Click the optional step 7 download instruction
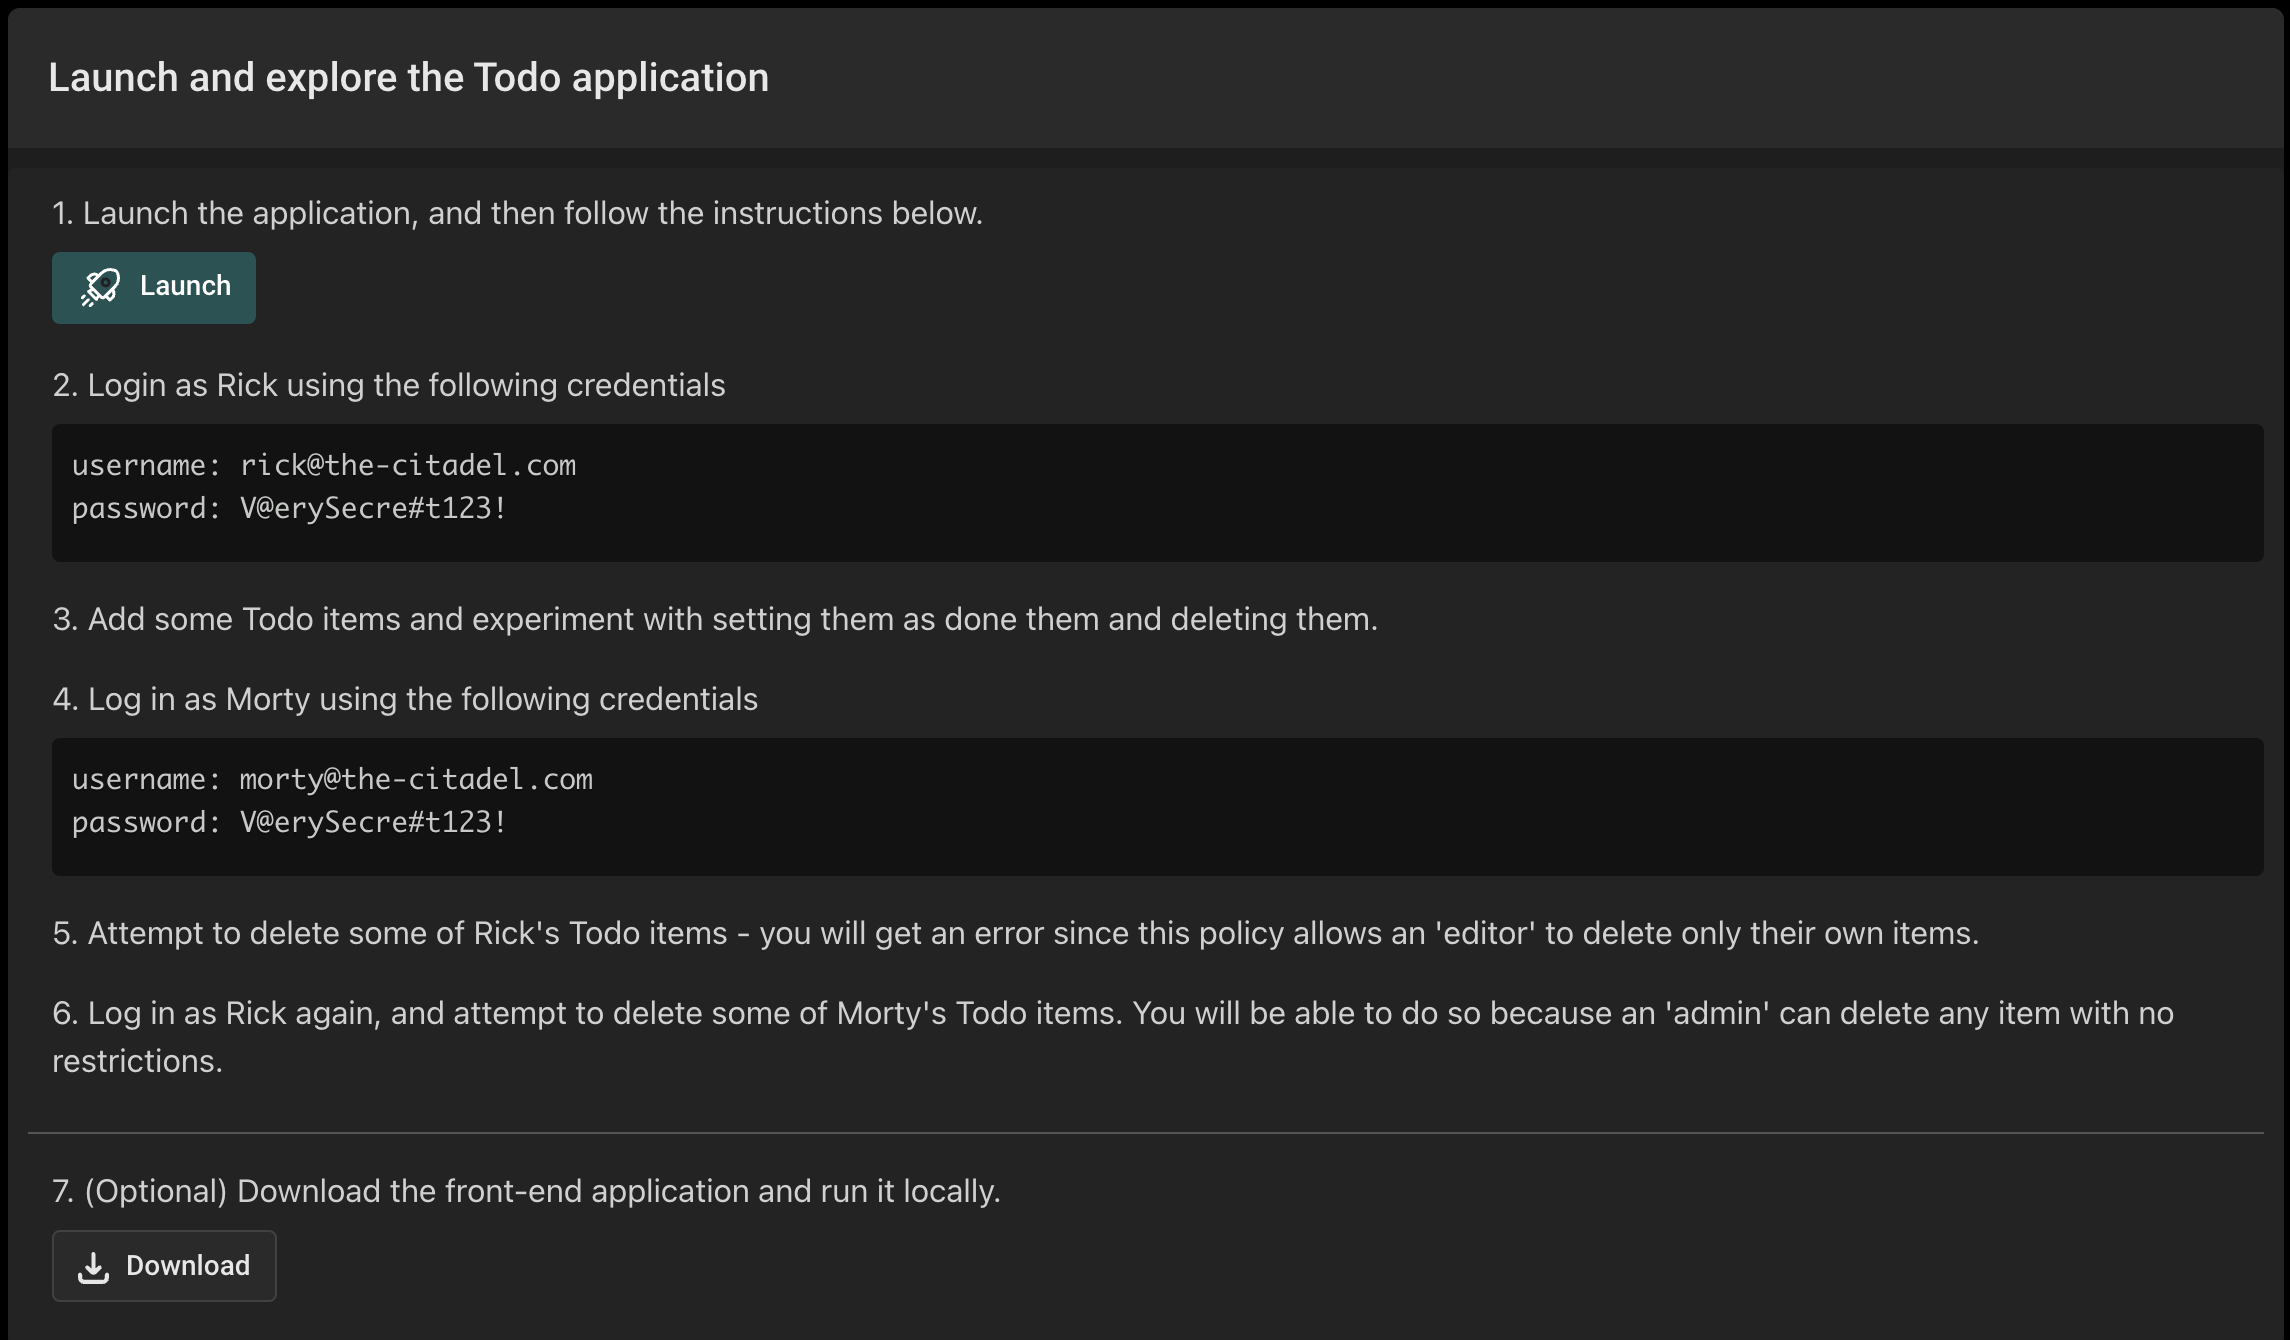Viewport: 2290px width, 1340px height. point(526,1191)
